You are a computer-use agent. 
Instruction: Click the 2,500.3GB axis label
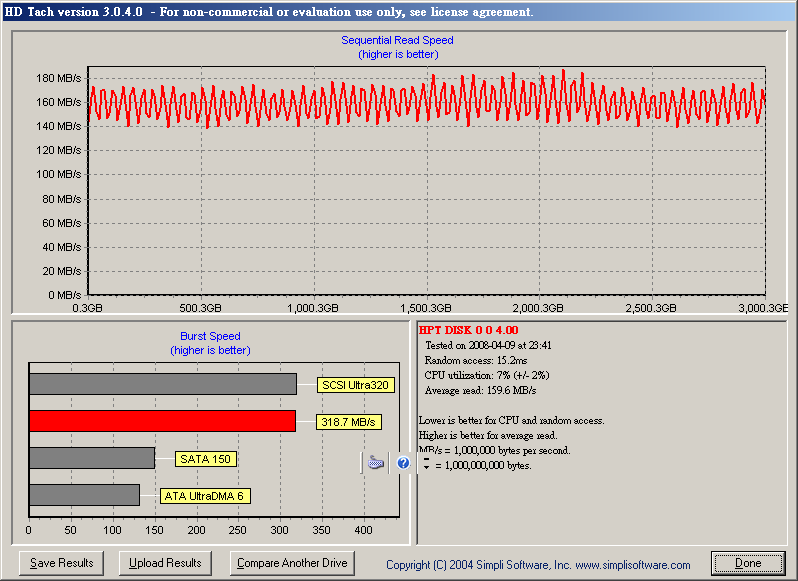(651, 308)
